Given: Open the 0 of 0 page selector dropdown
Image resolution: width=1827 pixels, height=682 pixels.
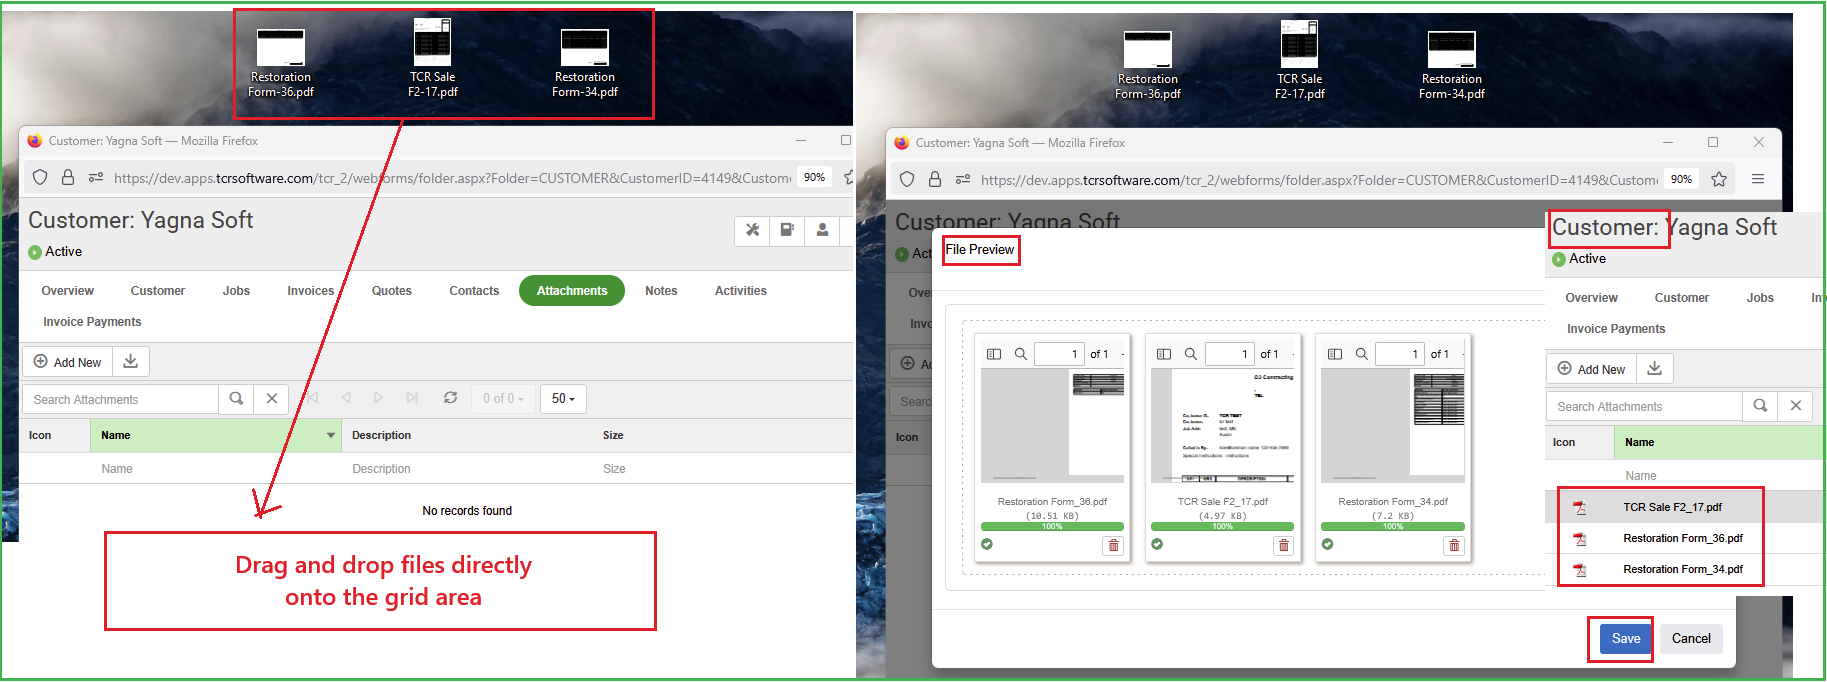Looking at the screenshot, I should [503, 398].
